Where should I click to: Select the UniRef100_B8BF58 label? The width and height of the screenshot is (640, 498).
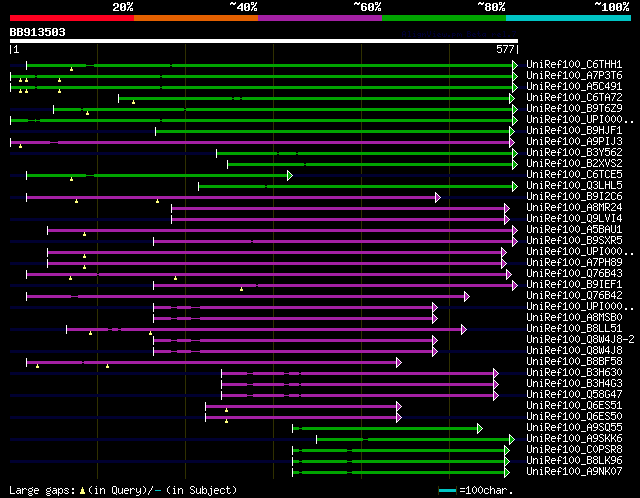[x=574, y=362]
